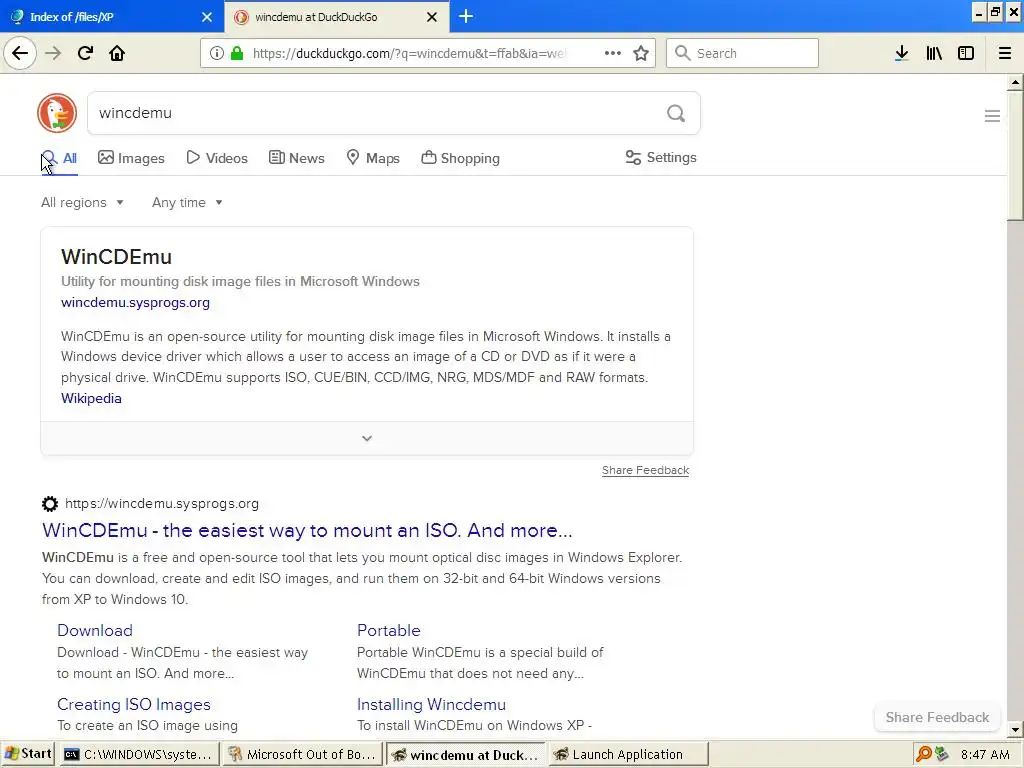Viewport: 1024px width, 768px height.
Task: Switch to Maps results
Action: [373, 158]
